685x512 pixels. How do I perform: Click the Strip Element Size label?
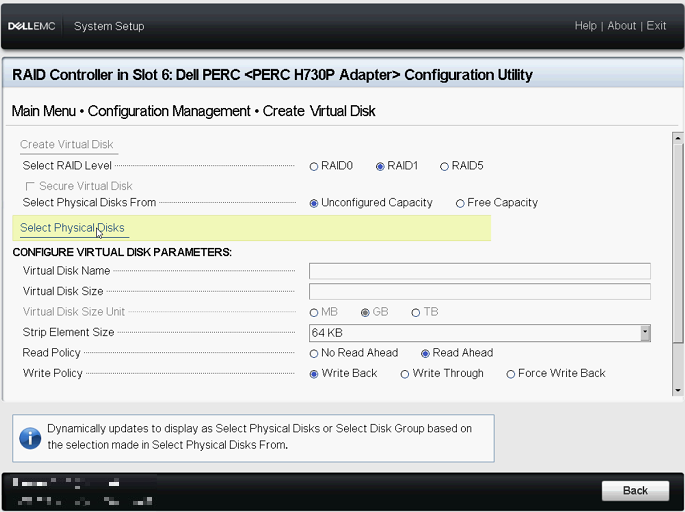pos(68,332)
